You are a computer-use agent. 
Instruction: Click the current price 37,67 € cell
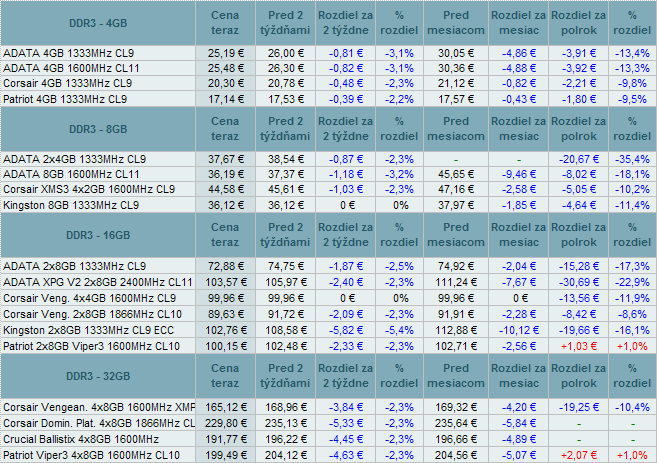226,159
